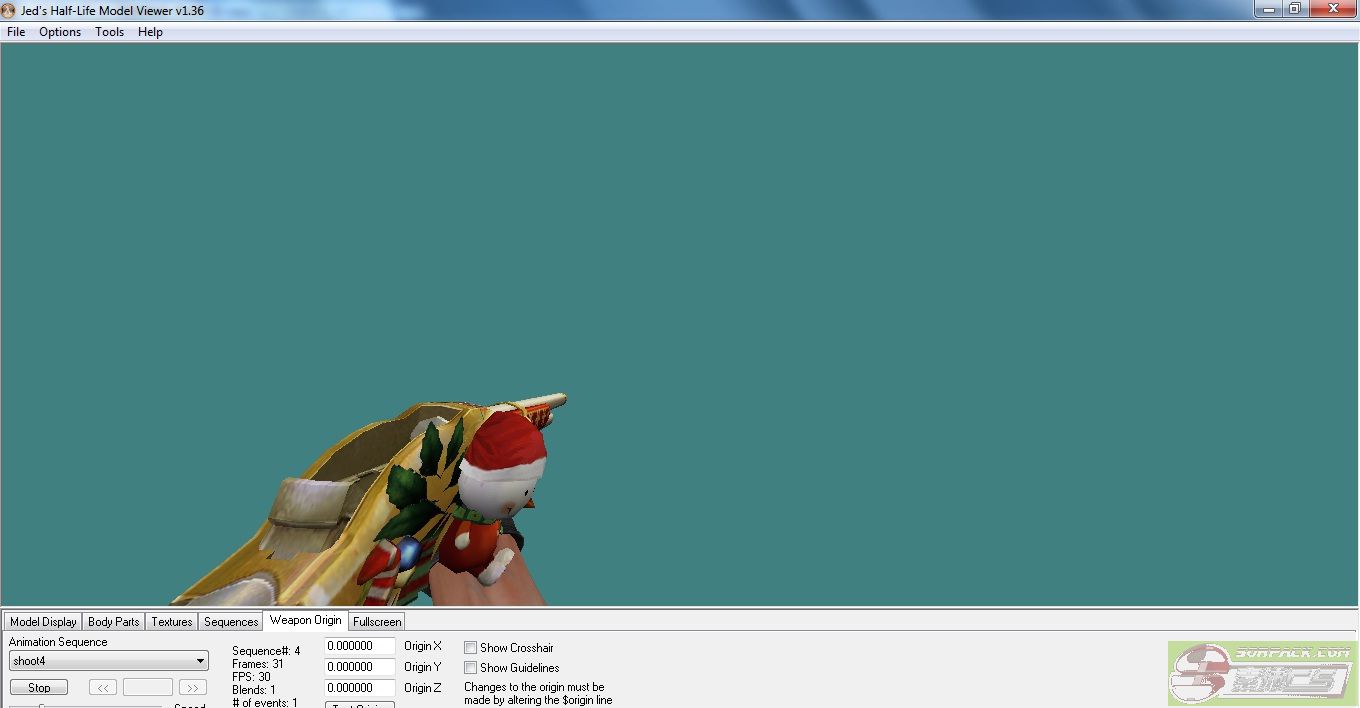
Task: Close the Model Viewer window
Action: click(x=1333, y=9)
